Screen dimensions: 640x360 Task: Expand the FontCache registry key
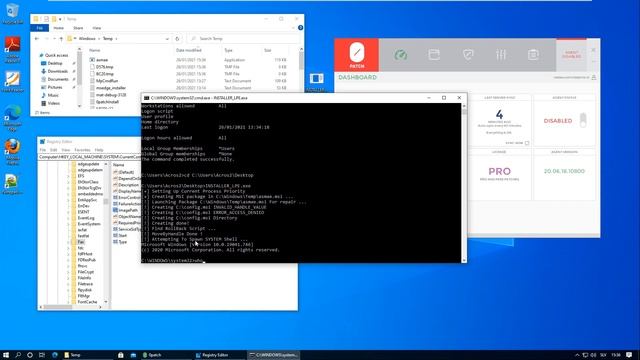[x=69, y=302]
